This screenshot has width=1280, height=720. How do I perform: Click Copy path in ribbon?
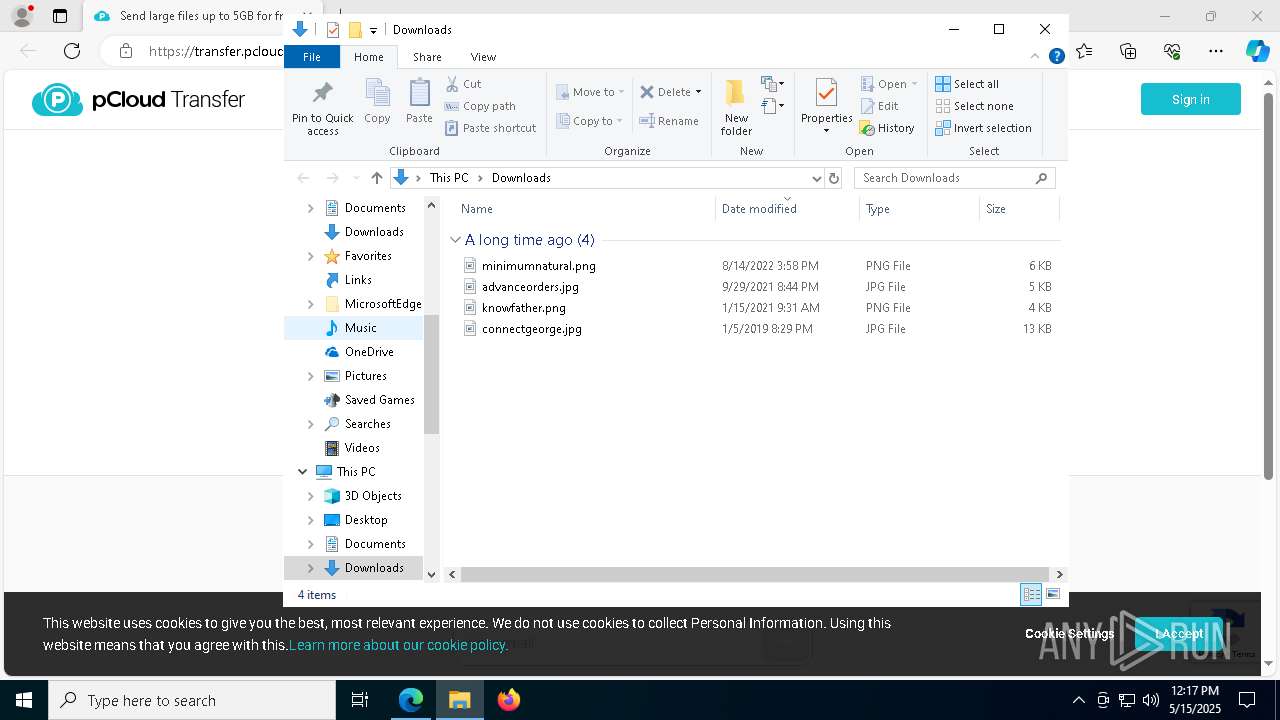tap(480, 106)
